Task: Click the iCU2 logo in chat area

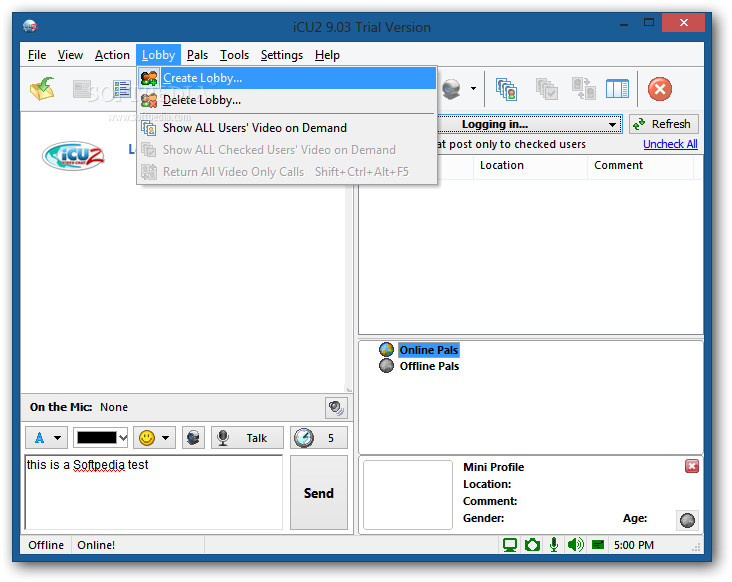Action: (73, 156)
